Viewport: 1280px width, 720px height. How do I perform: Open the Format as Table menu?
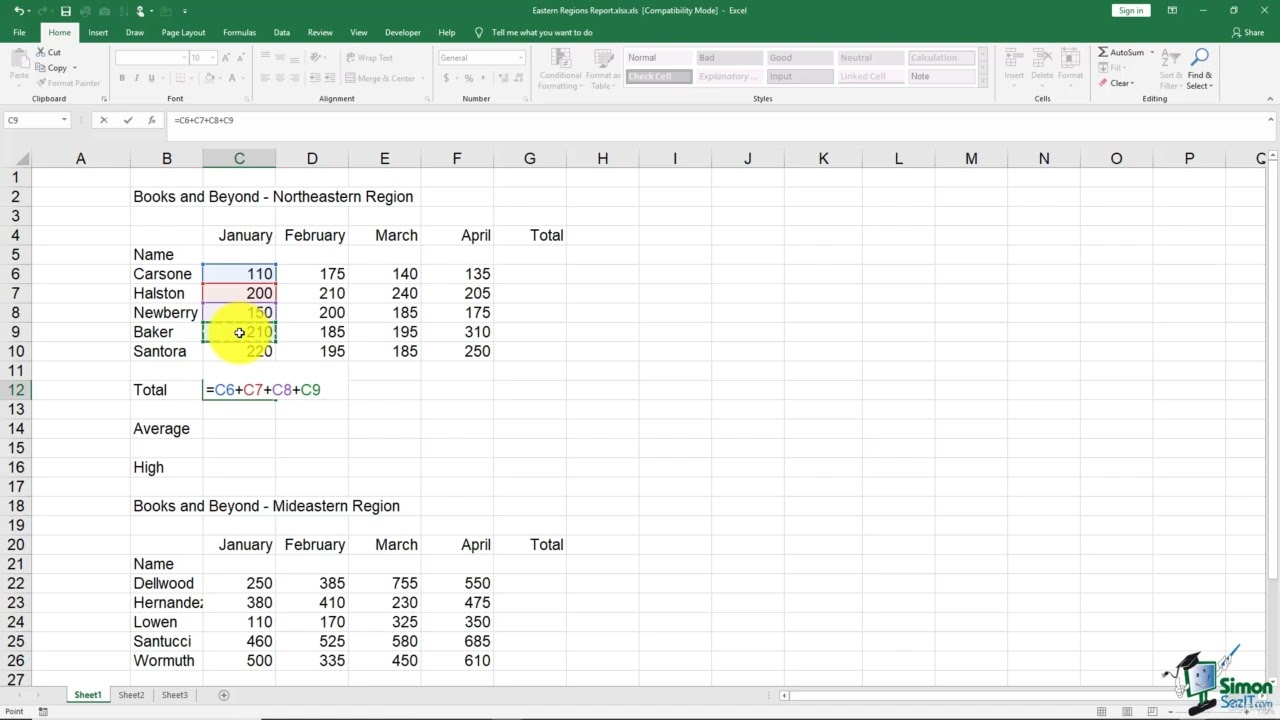pyautogui.click(x=603, y=68)
